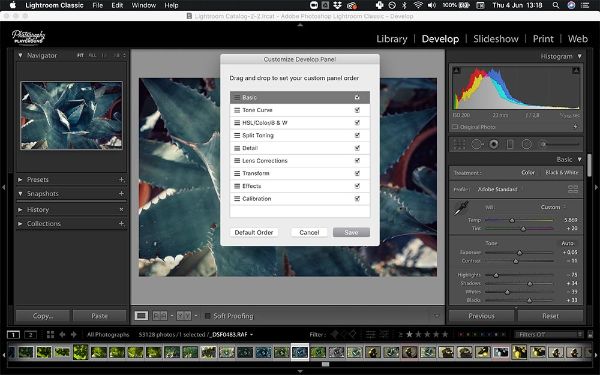Collapse the Histogram panel triangle
The image size is (600, 375).
click(x=580, y=56)
